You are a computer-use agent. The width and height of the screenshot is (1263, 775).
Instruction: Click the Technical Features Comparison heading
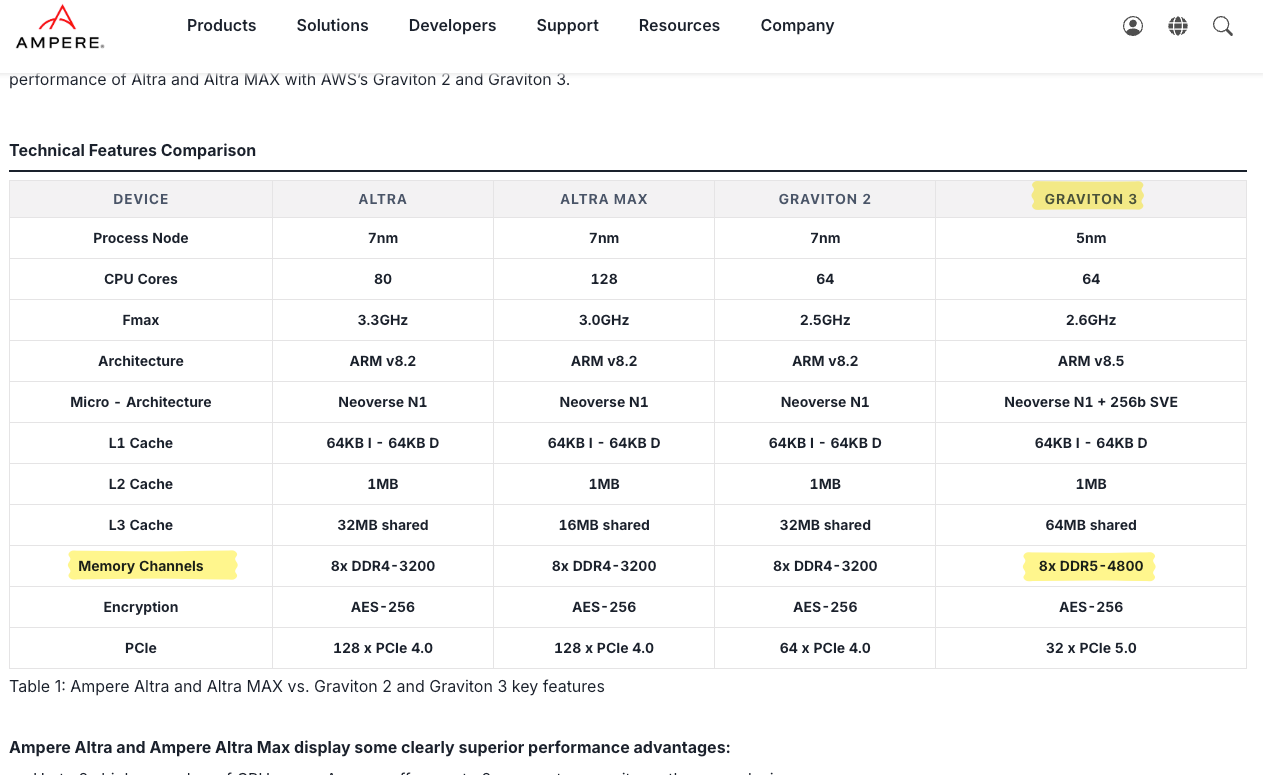[x=132, y=151]
